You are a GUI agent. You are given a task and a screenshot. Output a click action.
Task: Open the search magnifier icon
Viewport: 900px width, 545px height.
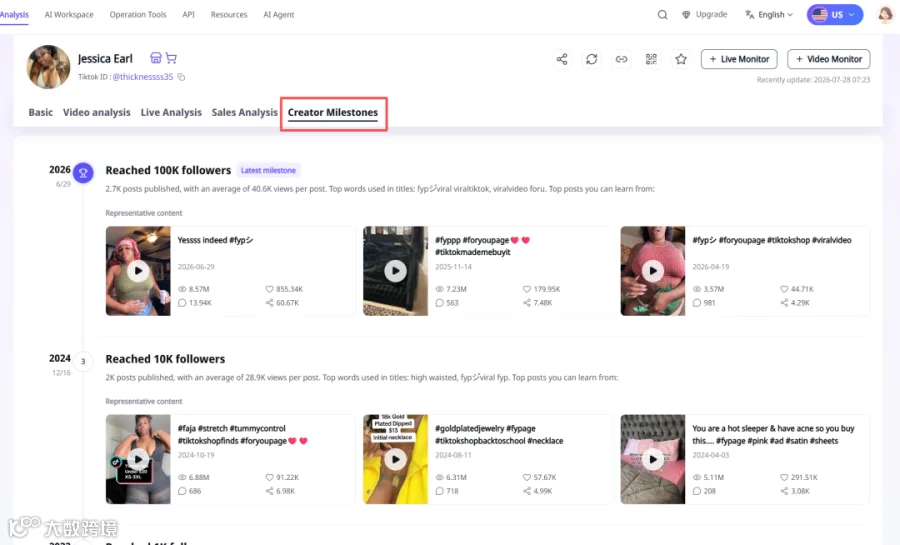pyautogui.click(x=662, y=14)
